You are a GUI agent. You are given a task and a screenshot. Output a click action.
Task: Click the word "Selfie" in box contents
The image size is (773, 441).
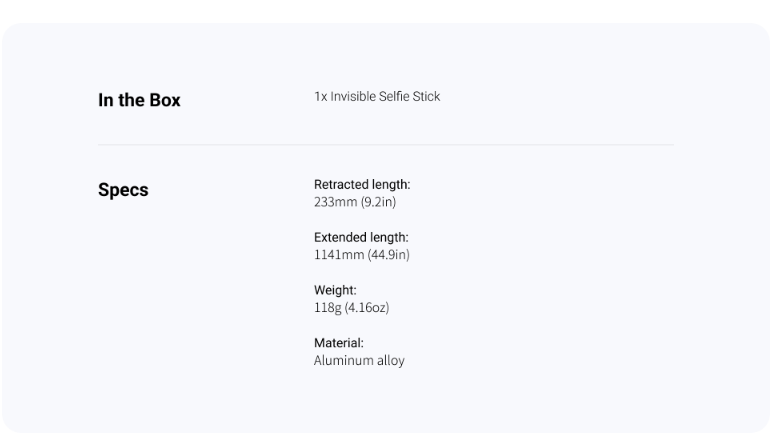394,97
